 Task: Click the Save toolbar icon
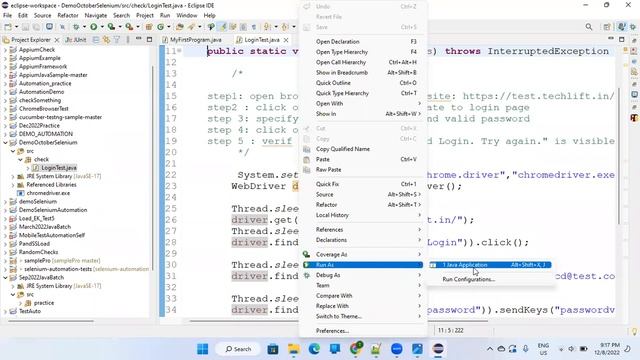tap(25, 27)
